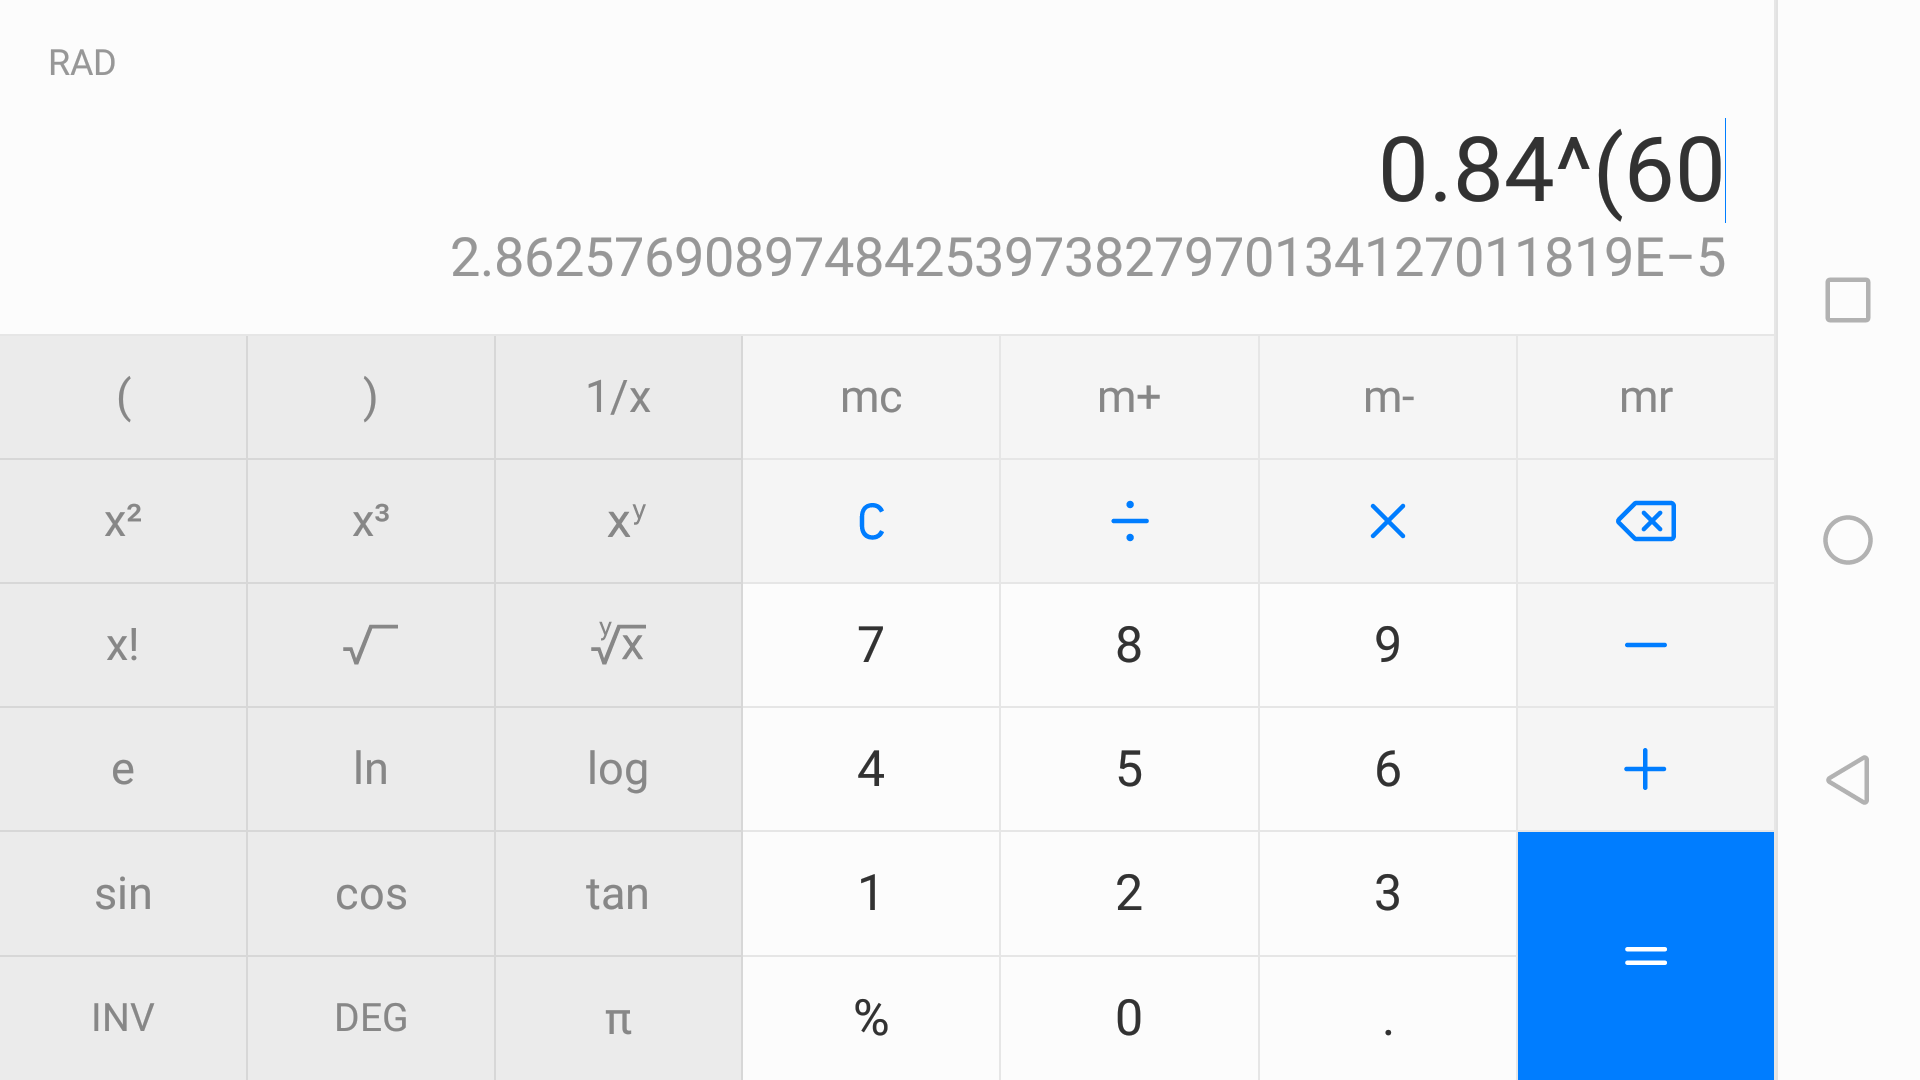
Task: Clear the expression with C
Action: click(871, 521)
